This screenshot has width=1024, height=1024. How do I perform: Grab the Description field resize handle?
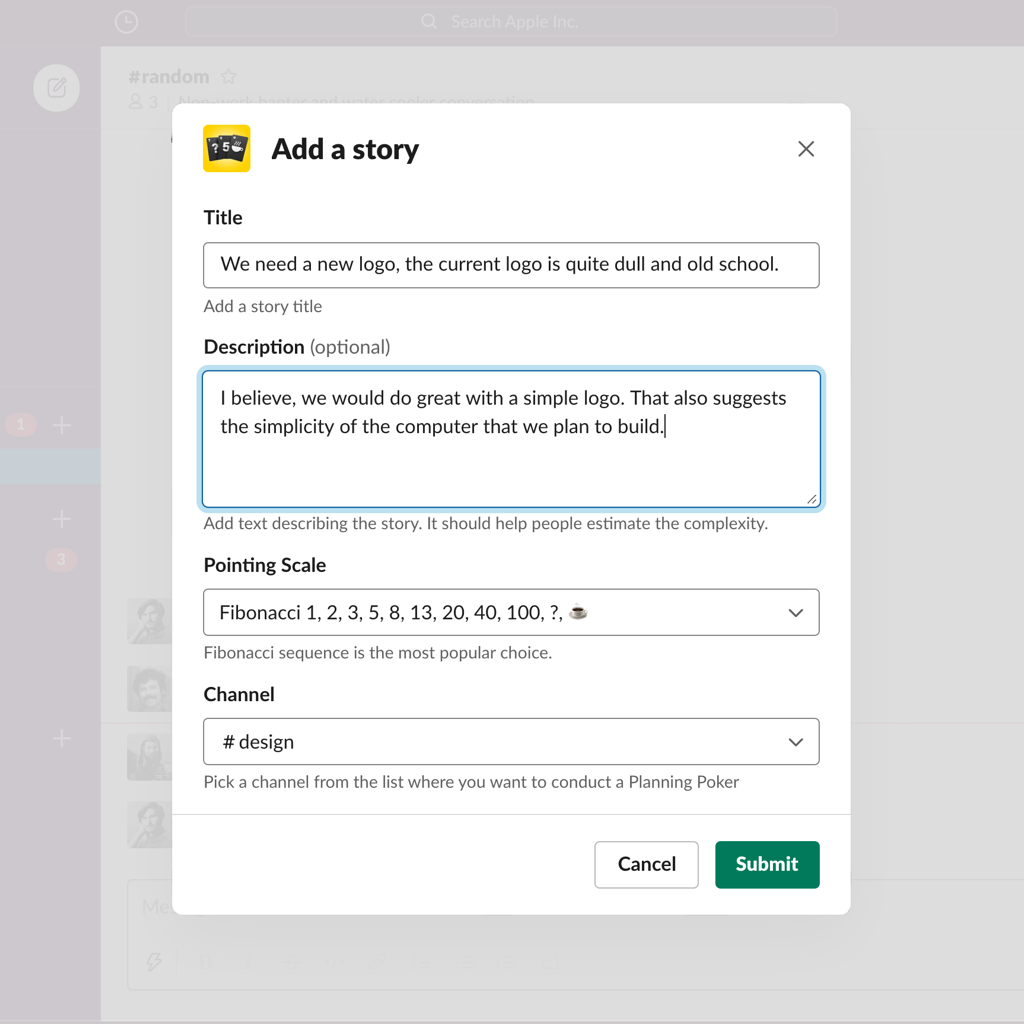pos(811,498)
